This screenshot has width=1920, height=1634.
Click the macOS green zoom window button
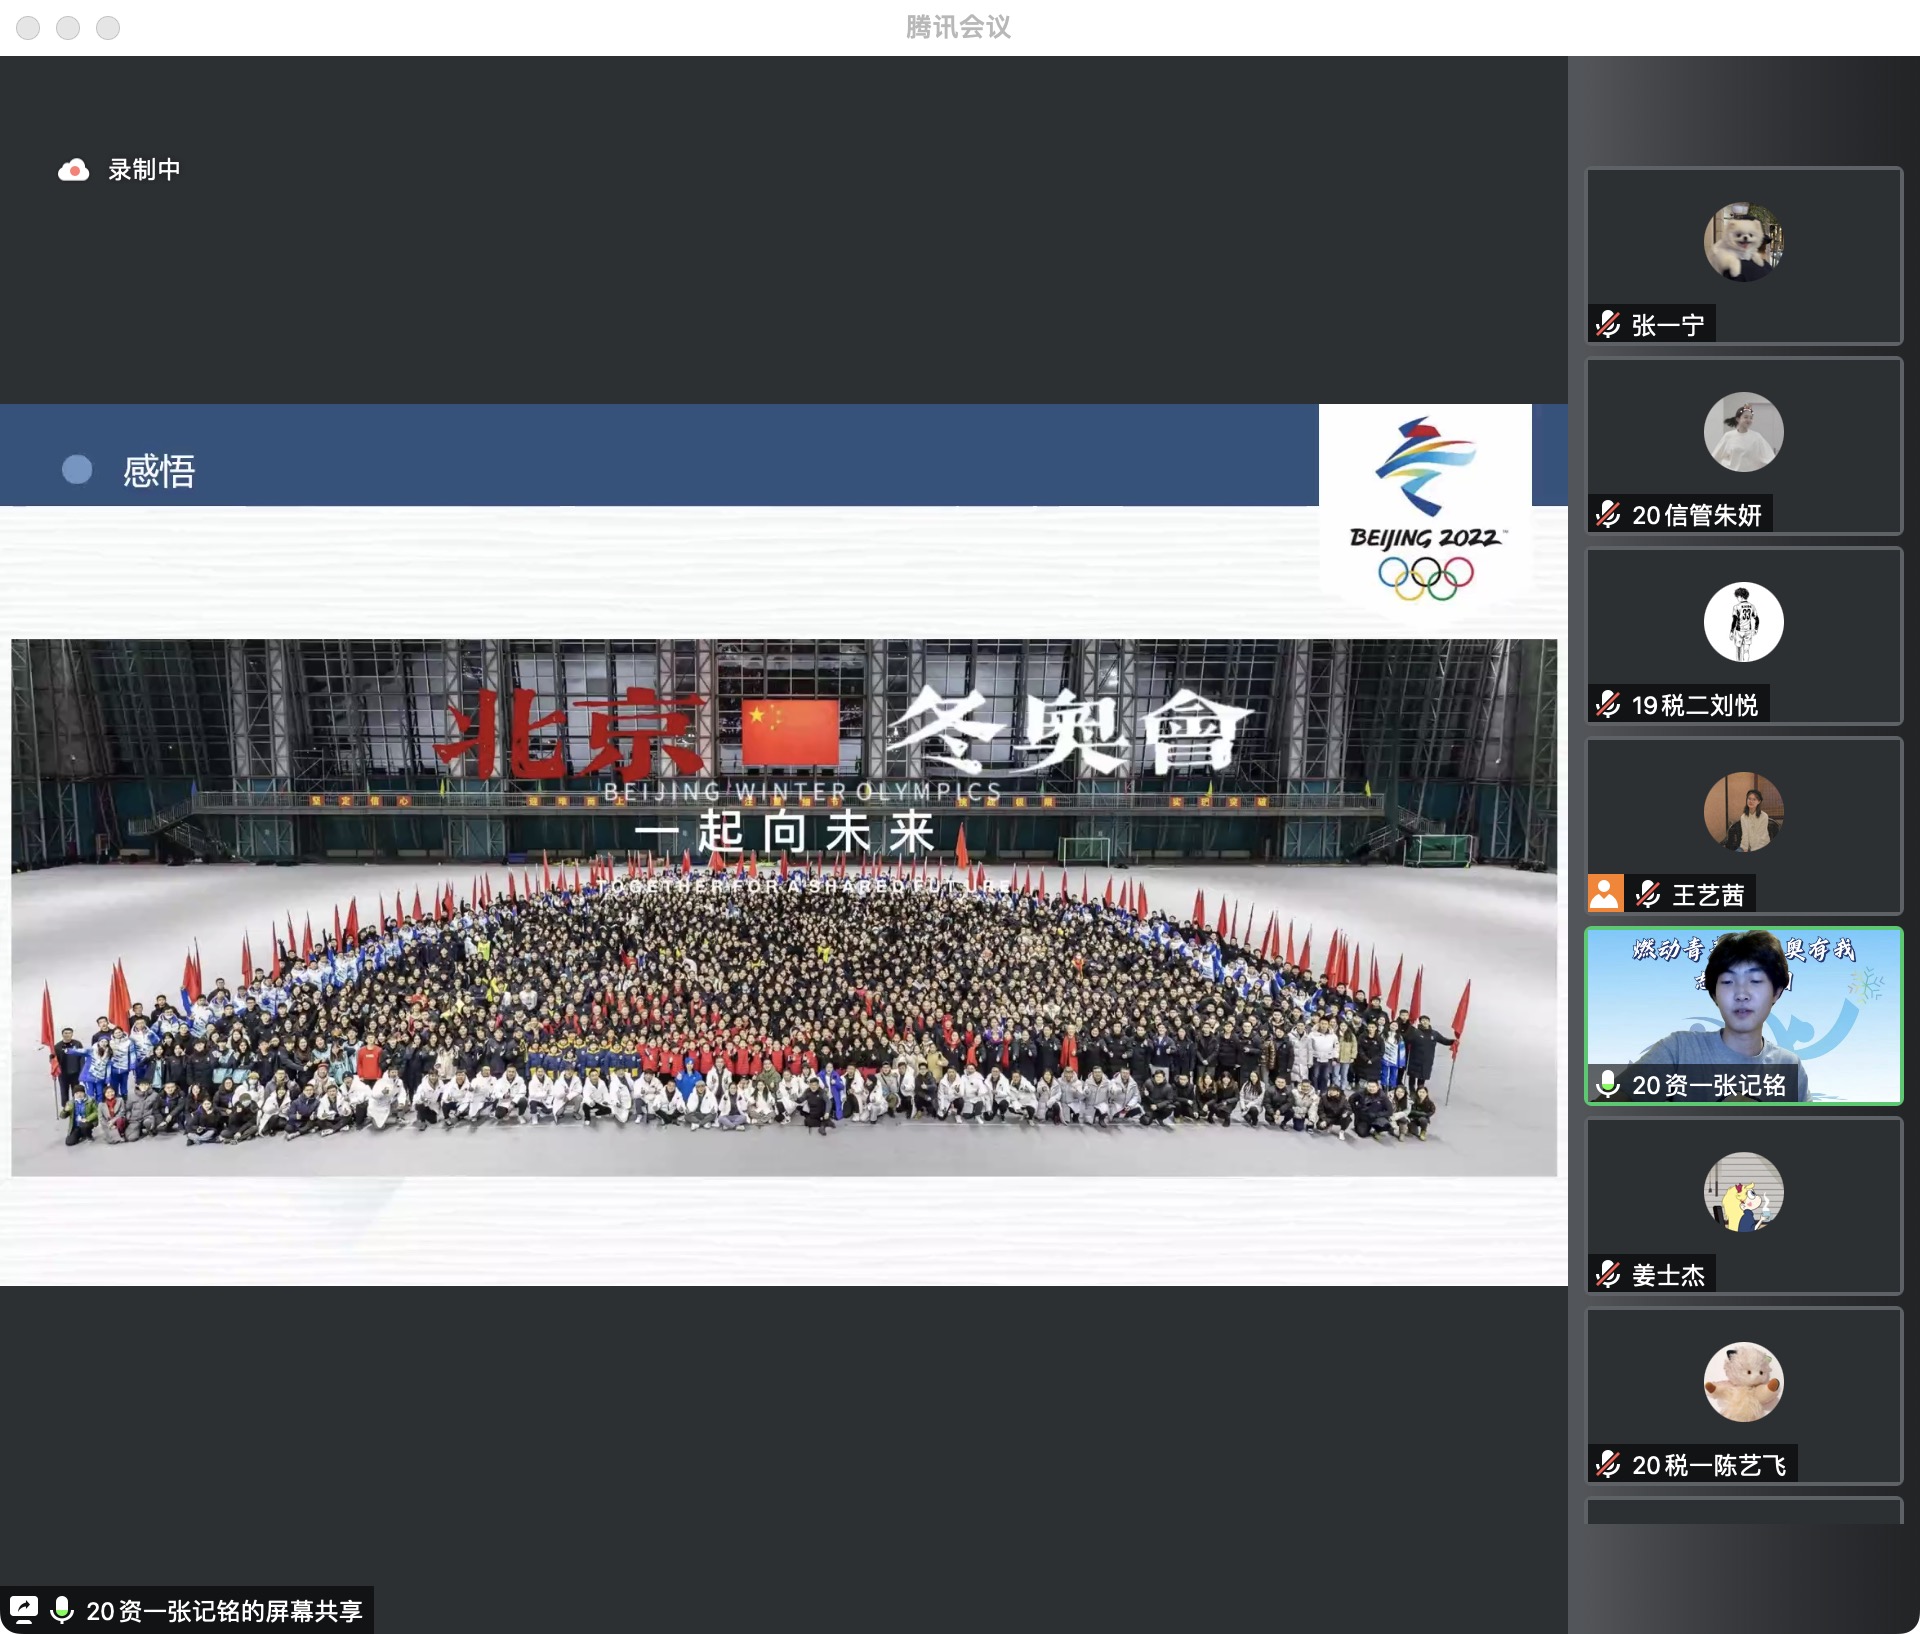point(108,27)
